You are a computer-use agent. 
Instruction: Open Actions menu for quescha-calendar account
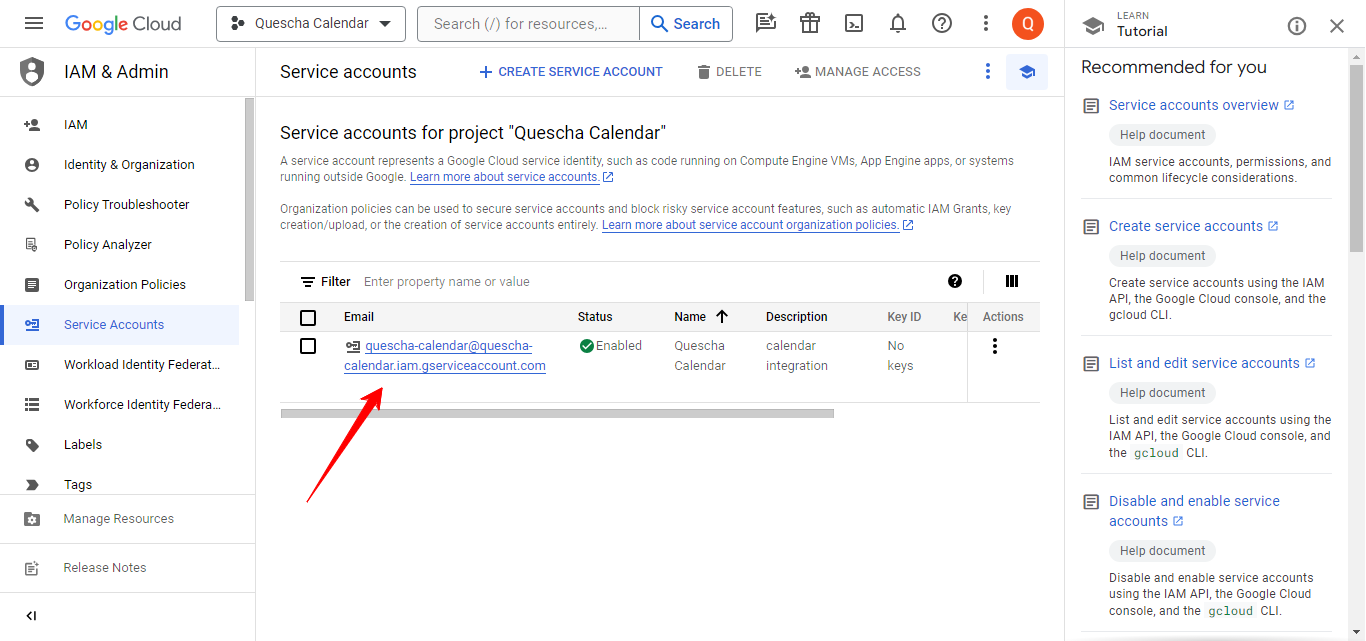tap(994, 346)
